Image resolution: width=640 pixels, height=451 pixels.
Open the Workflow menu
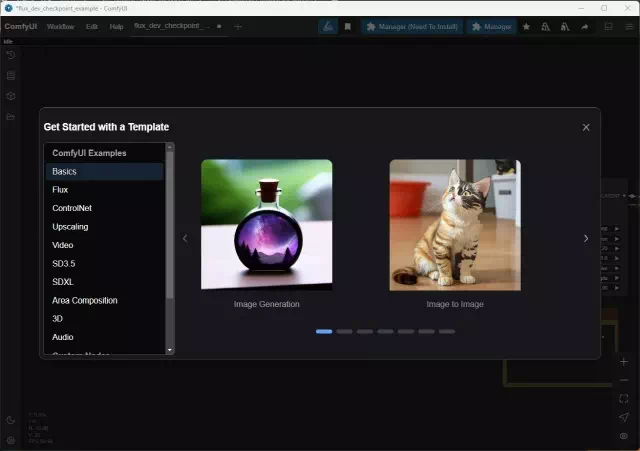pos(60,27)
